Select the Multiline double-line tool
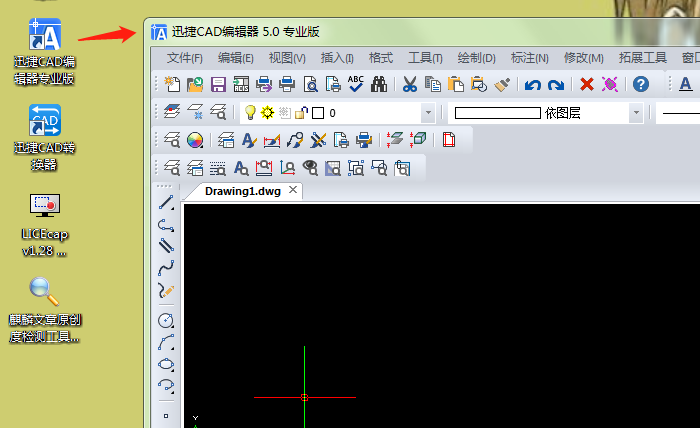Screen dimensions: 700x428 click(x=166, y=246)
